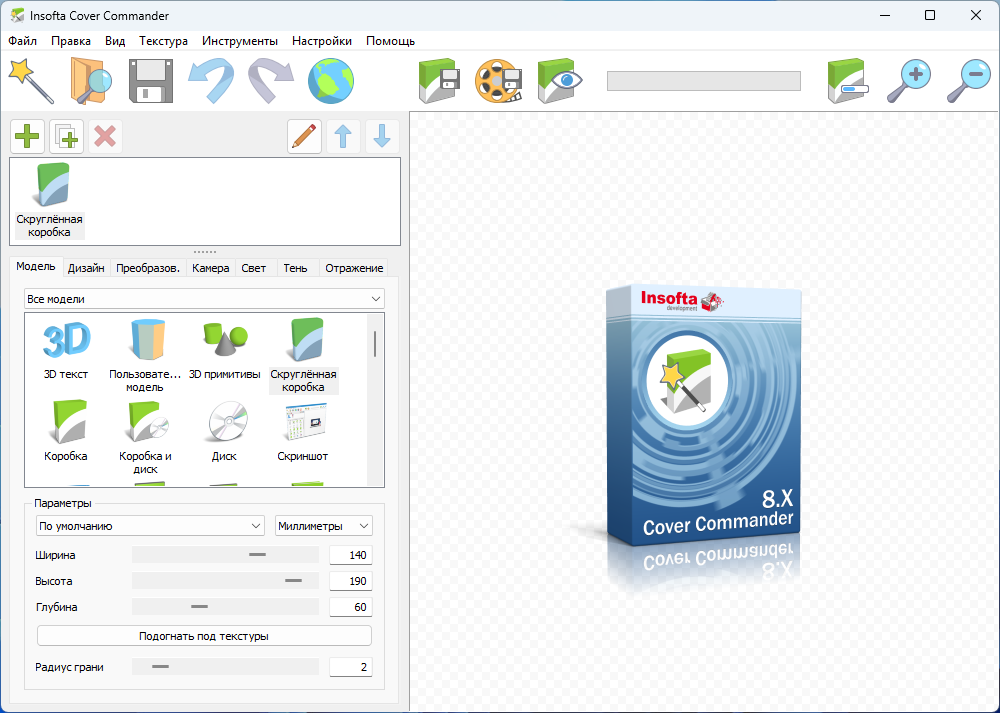Click the Радиус грани slider handle

[x=161, y=667]
